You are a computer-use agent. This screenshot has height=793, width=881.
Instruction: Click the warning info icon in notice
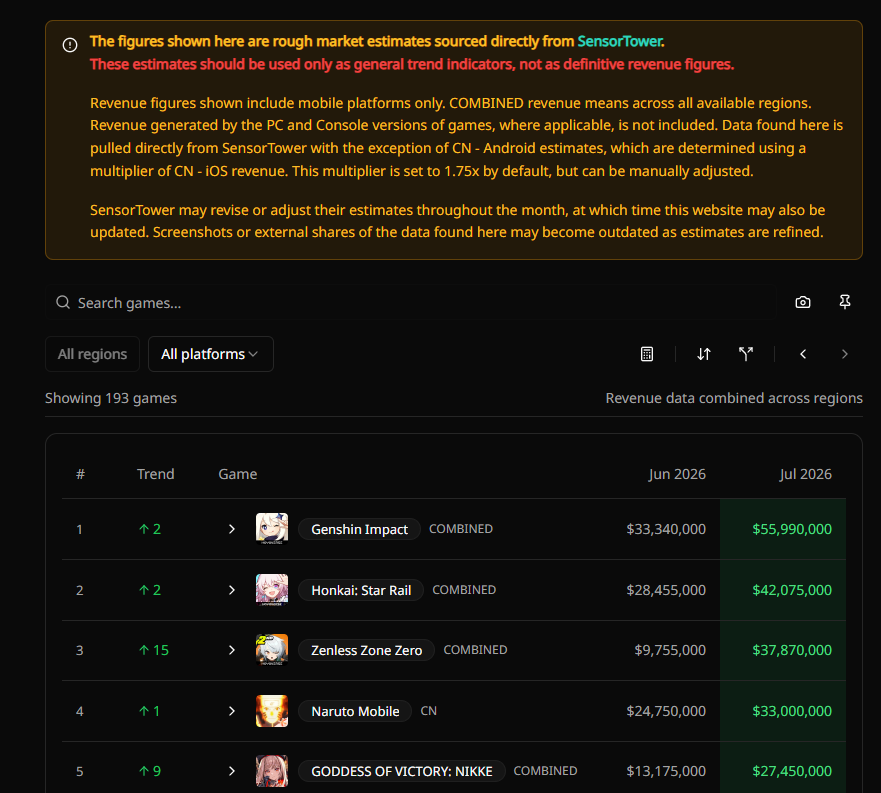(x=70, y=45)
